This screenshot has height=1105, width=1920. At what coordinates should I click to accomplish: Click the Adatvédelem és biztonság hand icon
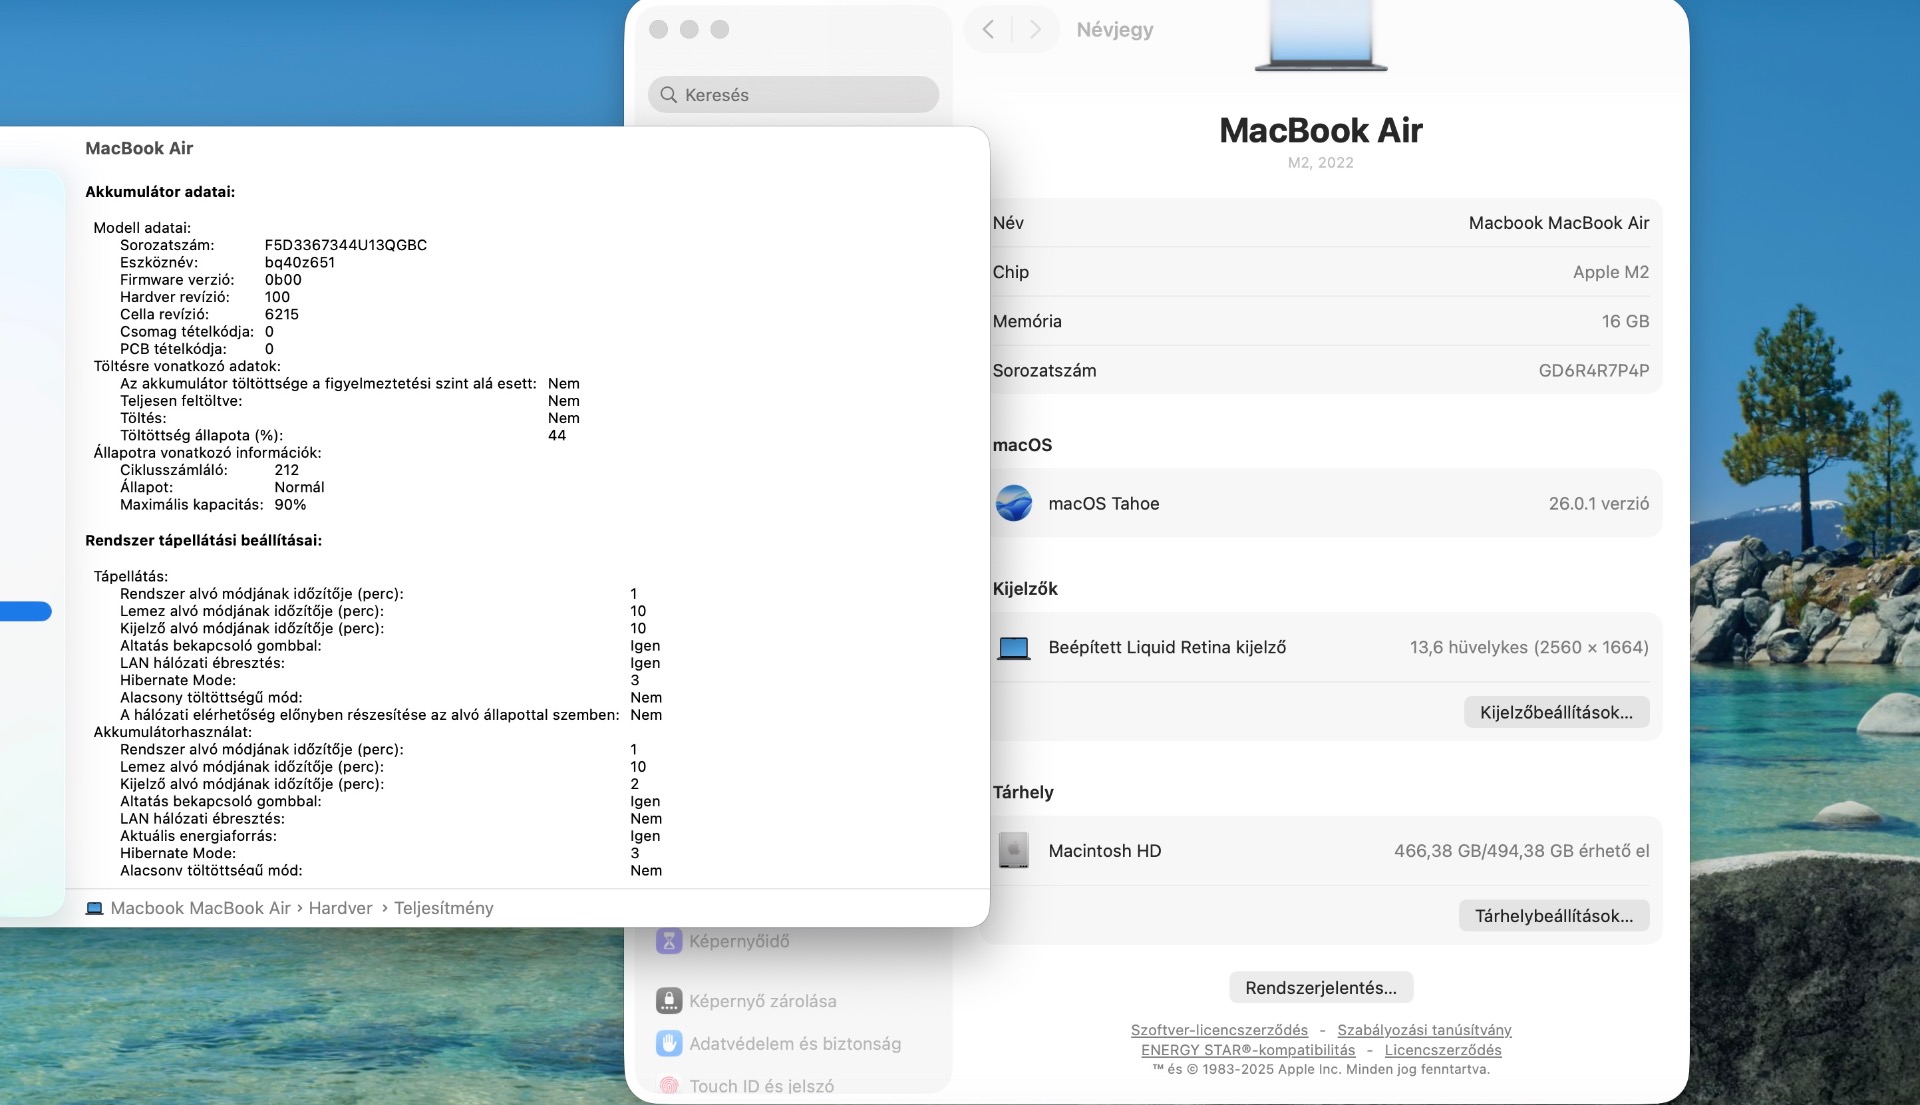[x=668, y=1044]
